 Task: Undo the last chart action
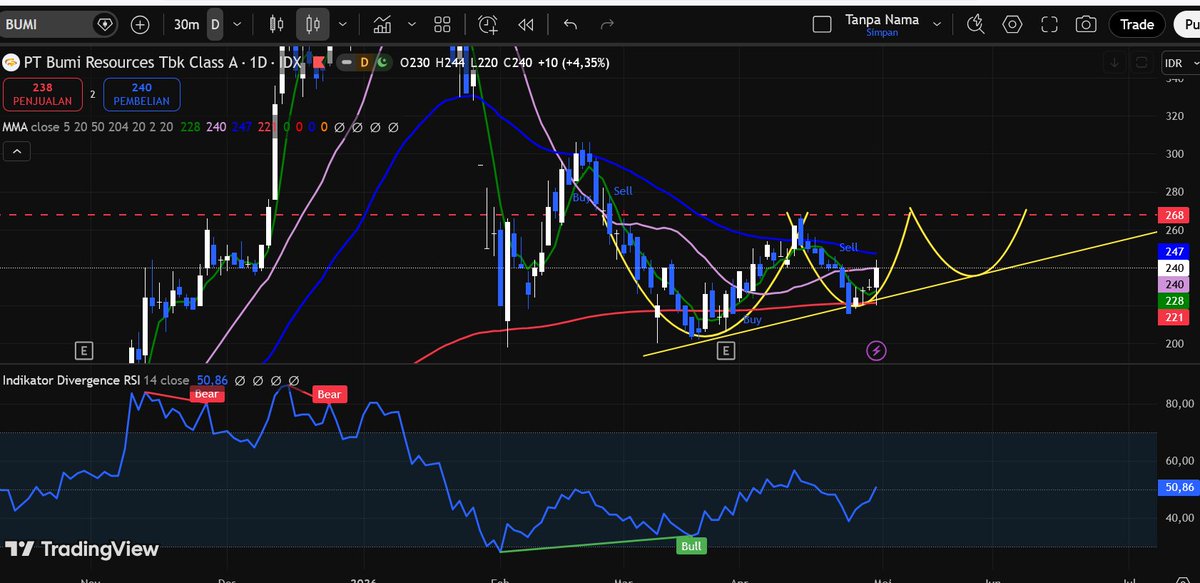coord(571,24)
